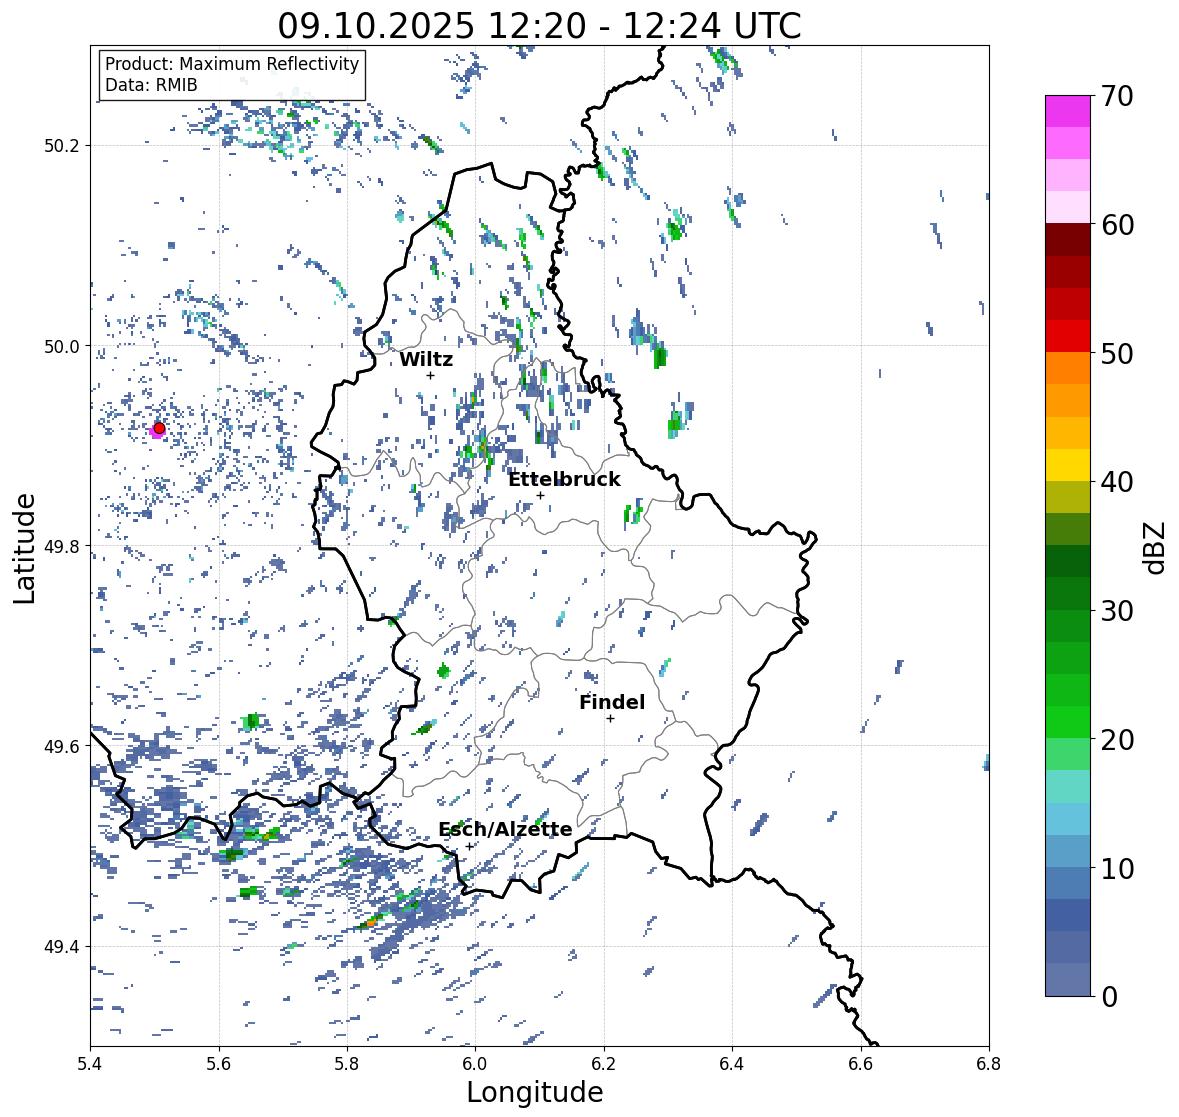
Task: Click the longitude tick label 6.4
Action: 732,1064
